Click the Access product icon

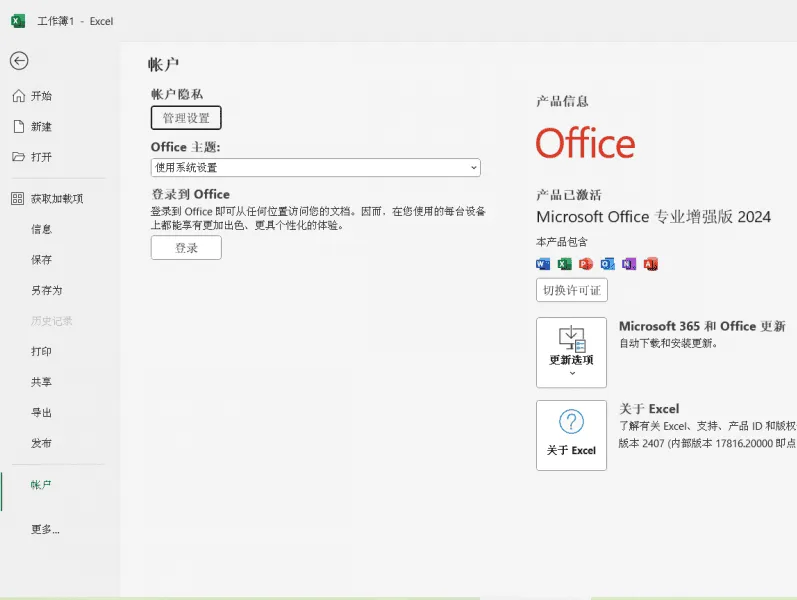(x=651, y=264)
